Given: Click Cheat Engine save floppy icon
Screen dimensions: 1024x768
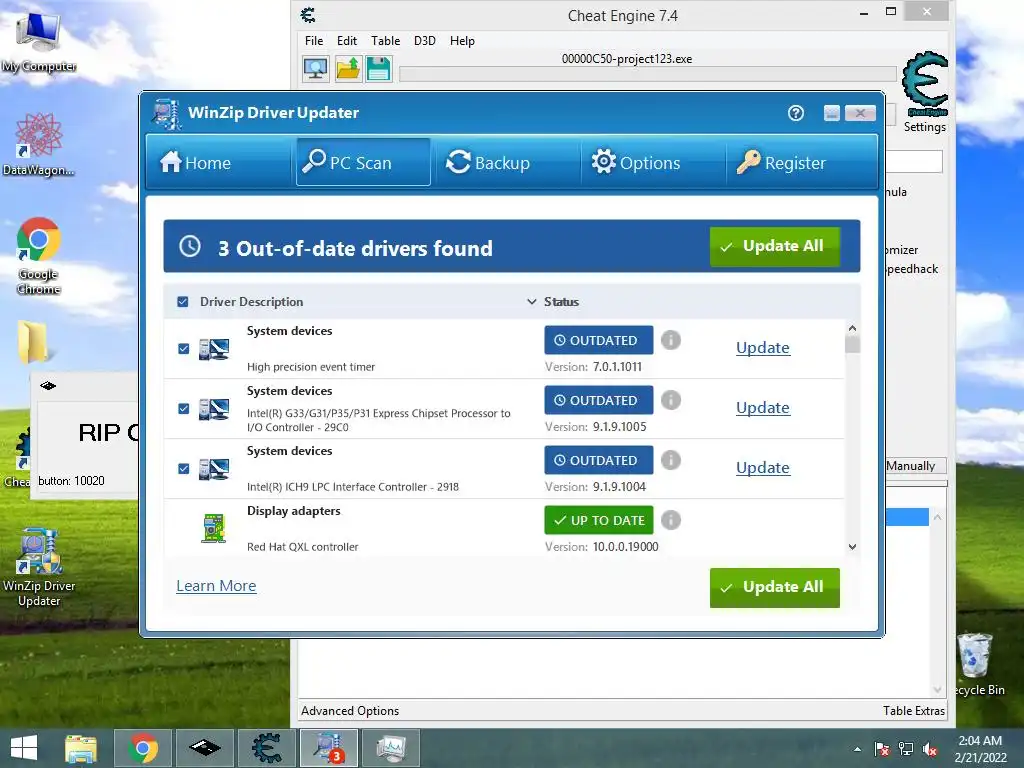Looking at the screenshot, I should 378,69.
